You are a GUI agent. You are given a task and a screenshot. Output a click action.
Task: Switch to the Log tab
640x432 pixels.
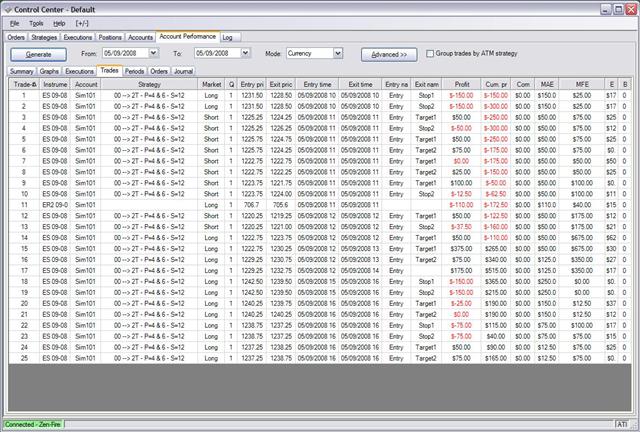point(227,37)
